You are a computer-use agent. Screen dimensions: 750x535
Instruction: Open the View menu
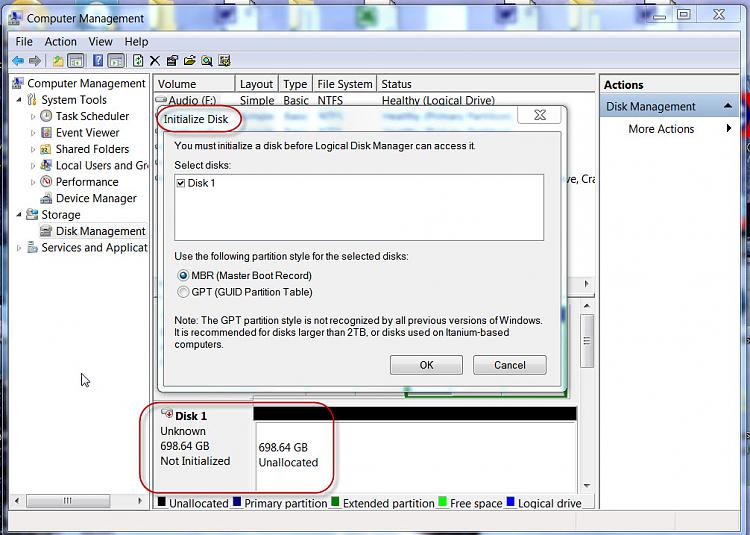pyautogui.click(x=100, y=42)
